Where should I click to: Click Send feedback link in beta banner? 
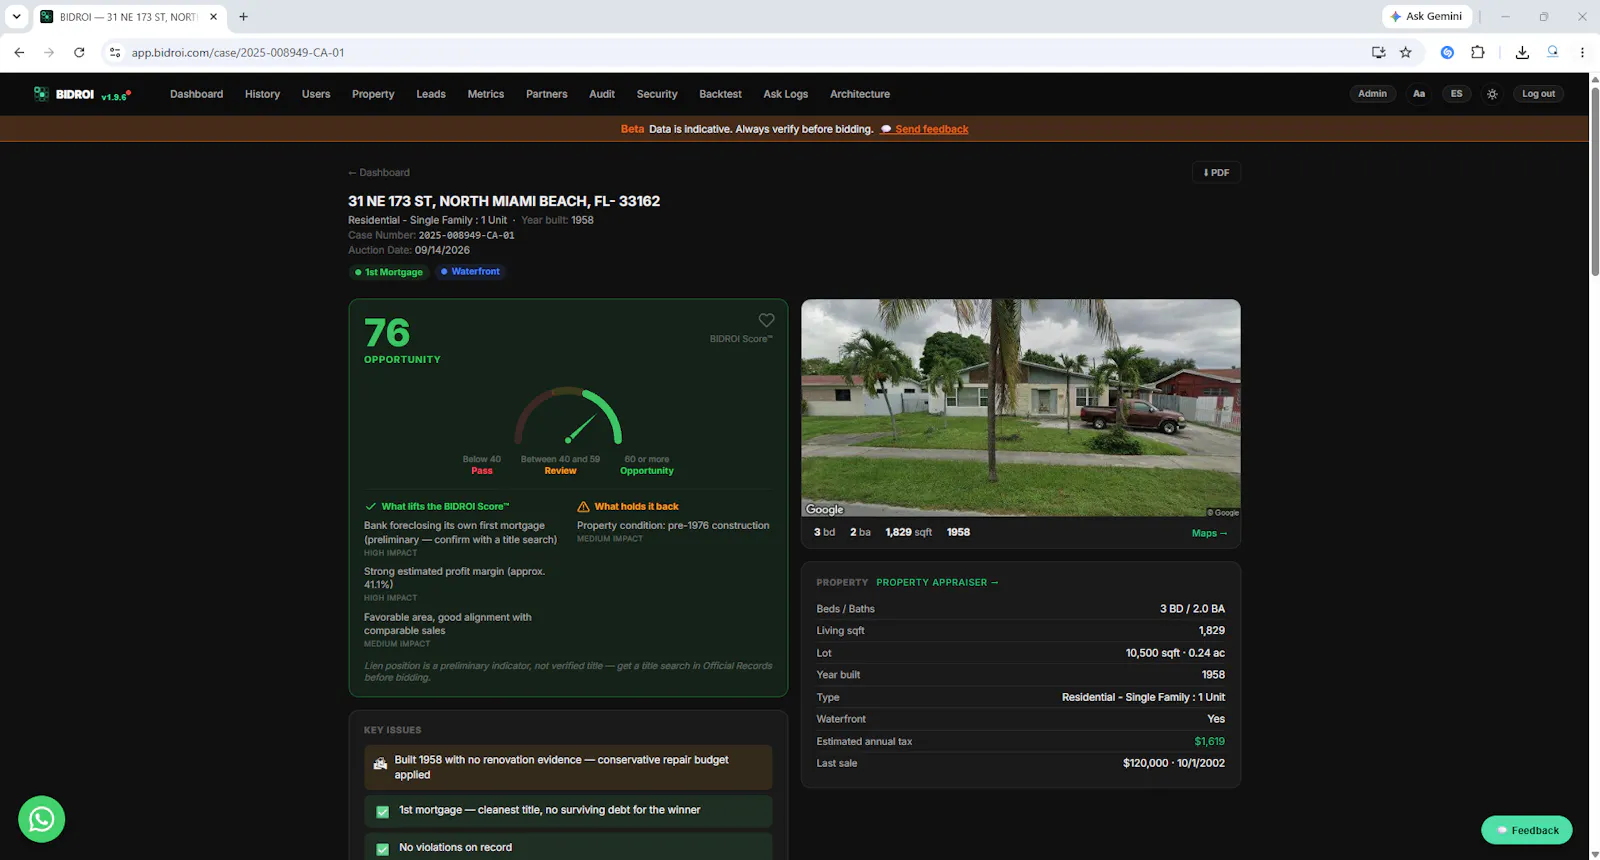pos(925,129)
